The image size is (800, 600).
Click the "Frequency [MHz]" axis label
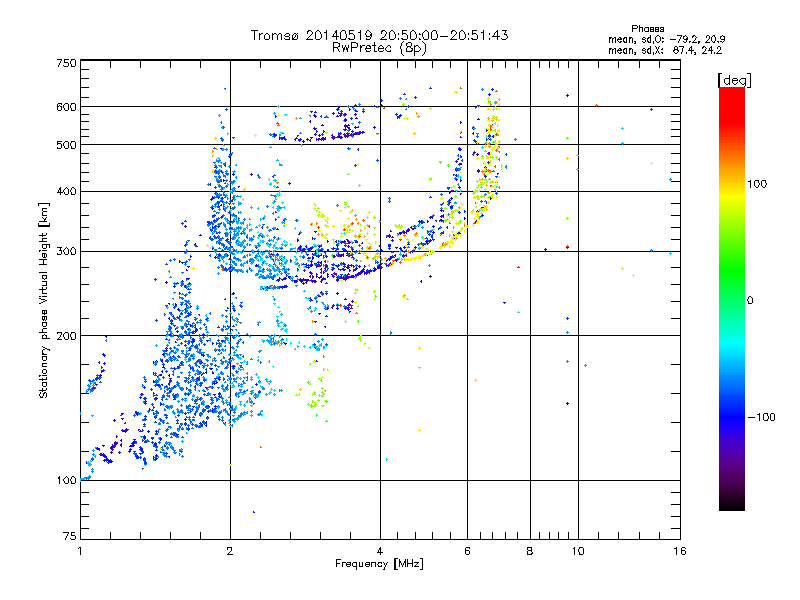click(x=379, y=564)
